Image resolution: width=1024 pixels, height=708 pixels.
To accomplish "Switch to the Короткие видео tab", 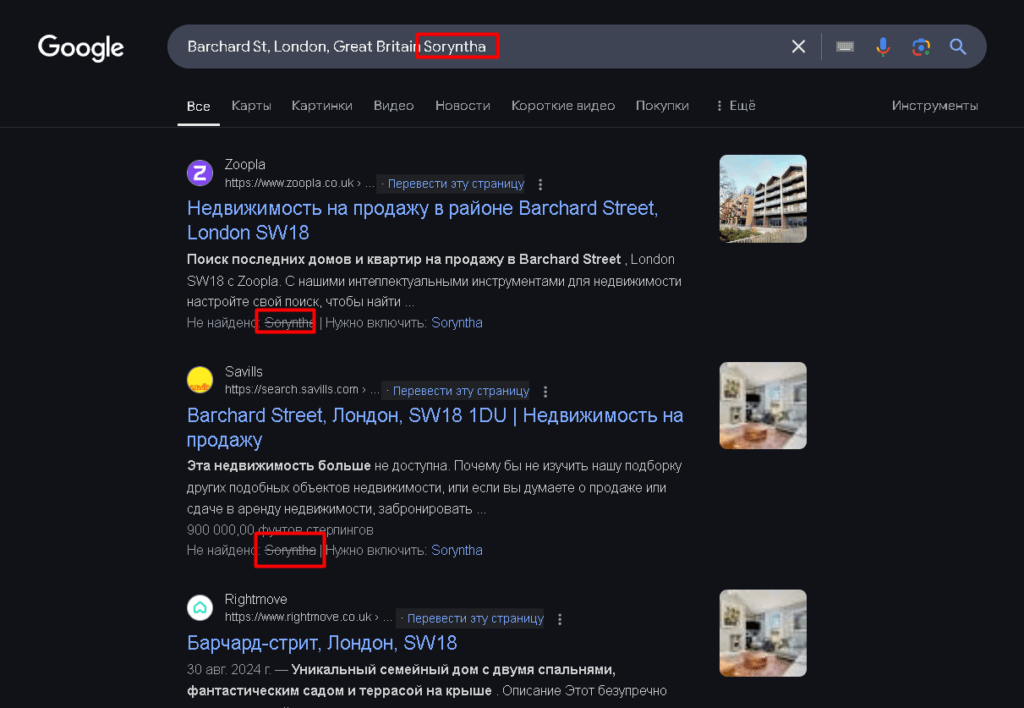I will [x=563, y=106].
